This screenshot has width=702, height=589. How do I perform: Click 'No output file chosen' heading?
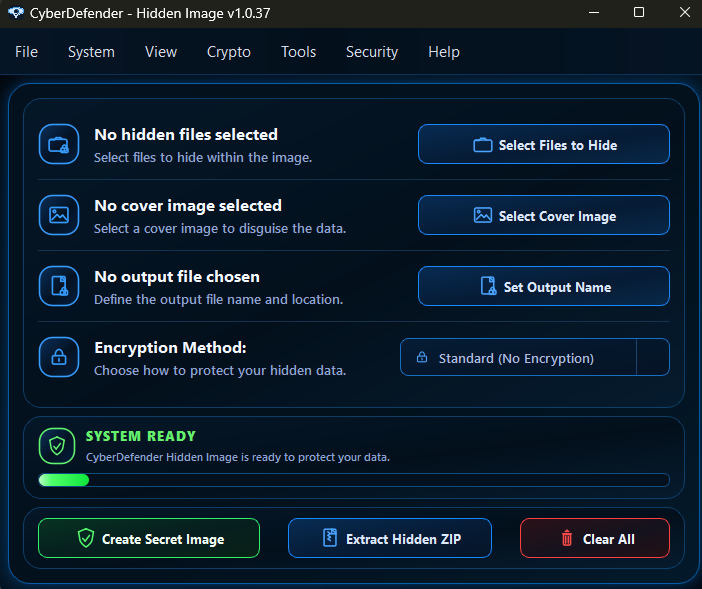pyautogui.click(x=177, y=277)
